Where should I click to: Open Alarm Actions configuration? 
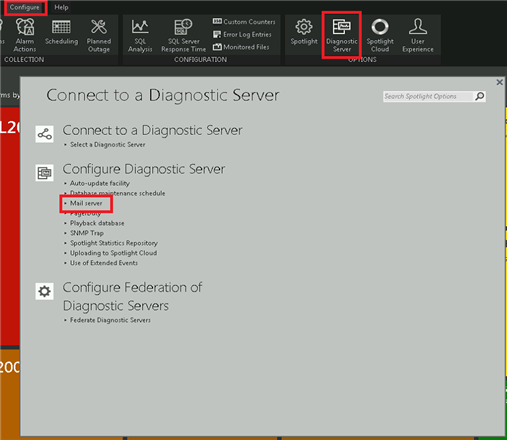[25, 35]
